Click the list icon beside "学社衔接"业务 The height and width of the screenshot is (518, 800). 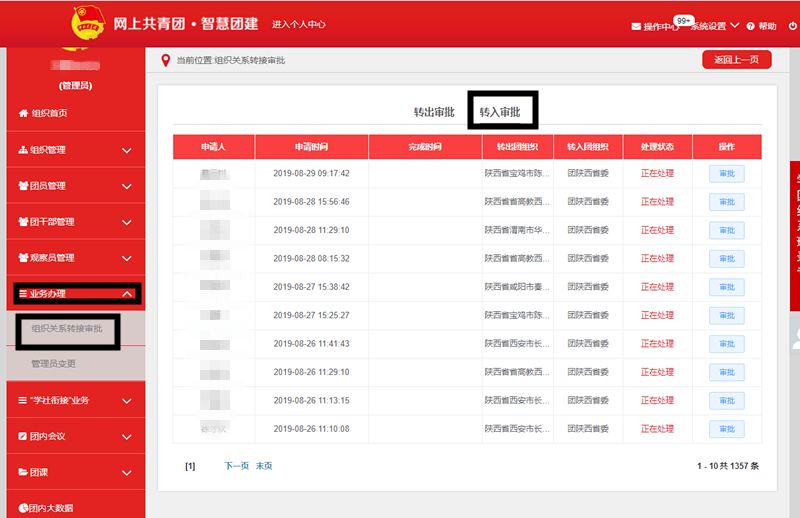(23, 400)
